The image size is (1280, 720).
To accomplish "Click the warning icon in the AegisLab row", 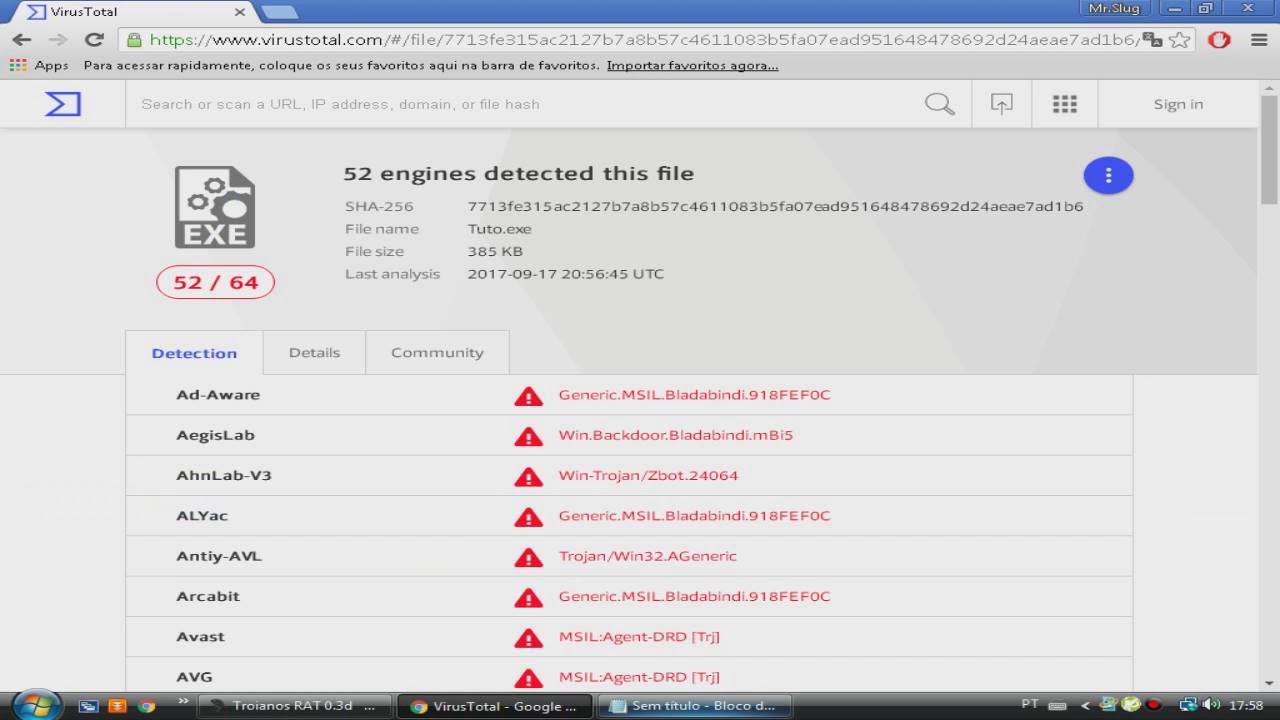I will (x=528, y=436).
